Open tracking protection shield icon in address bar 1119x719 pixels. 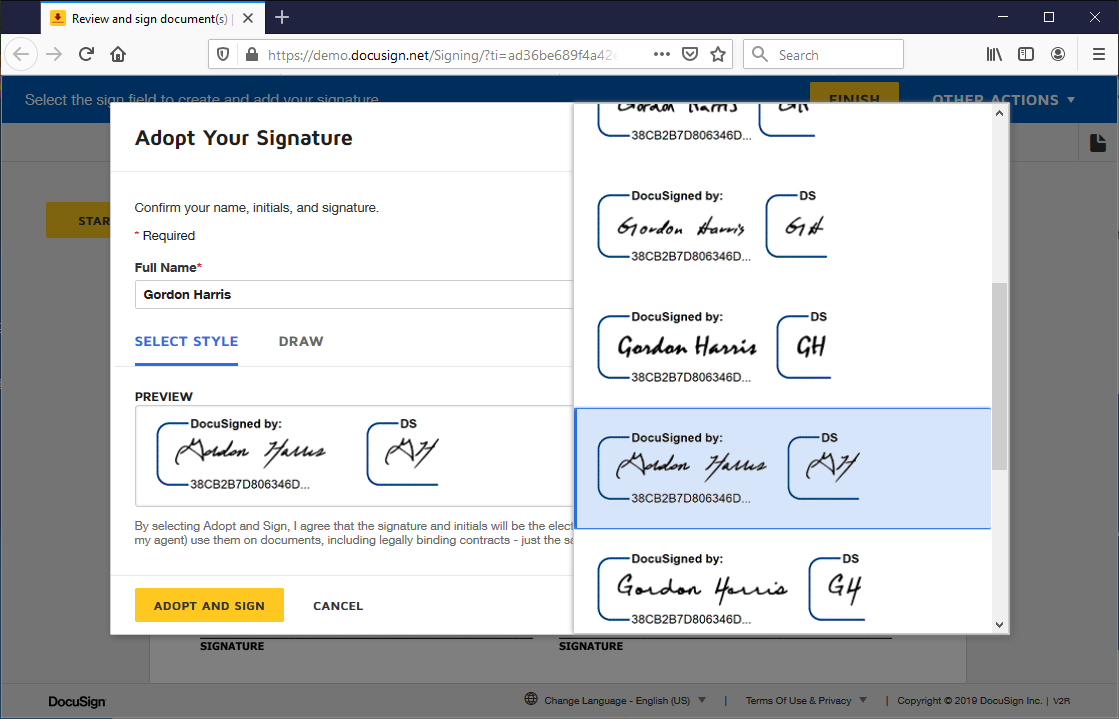pos(223,54)
